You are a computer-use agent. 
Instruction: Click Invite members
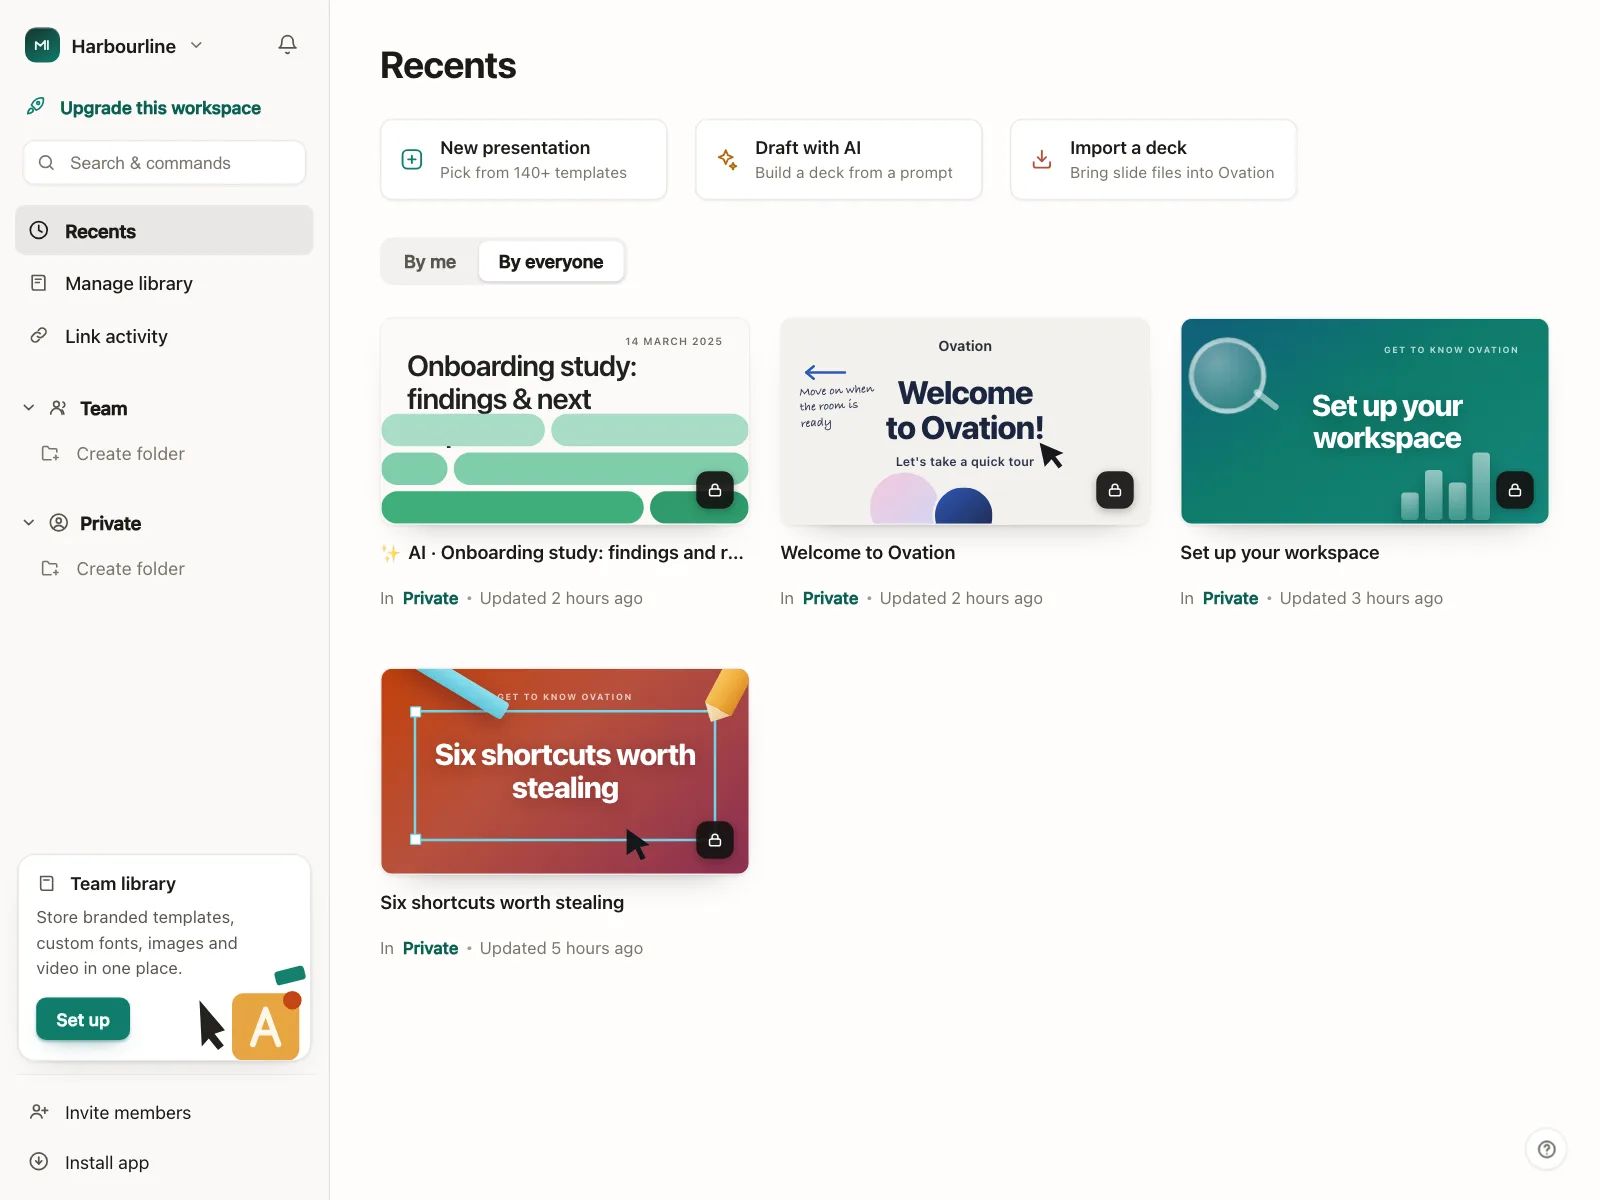coord(128,1113)
